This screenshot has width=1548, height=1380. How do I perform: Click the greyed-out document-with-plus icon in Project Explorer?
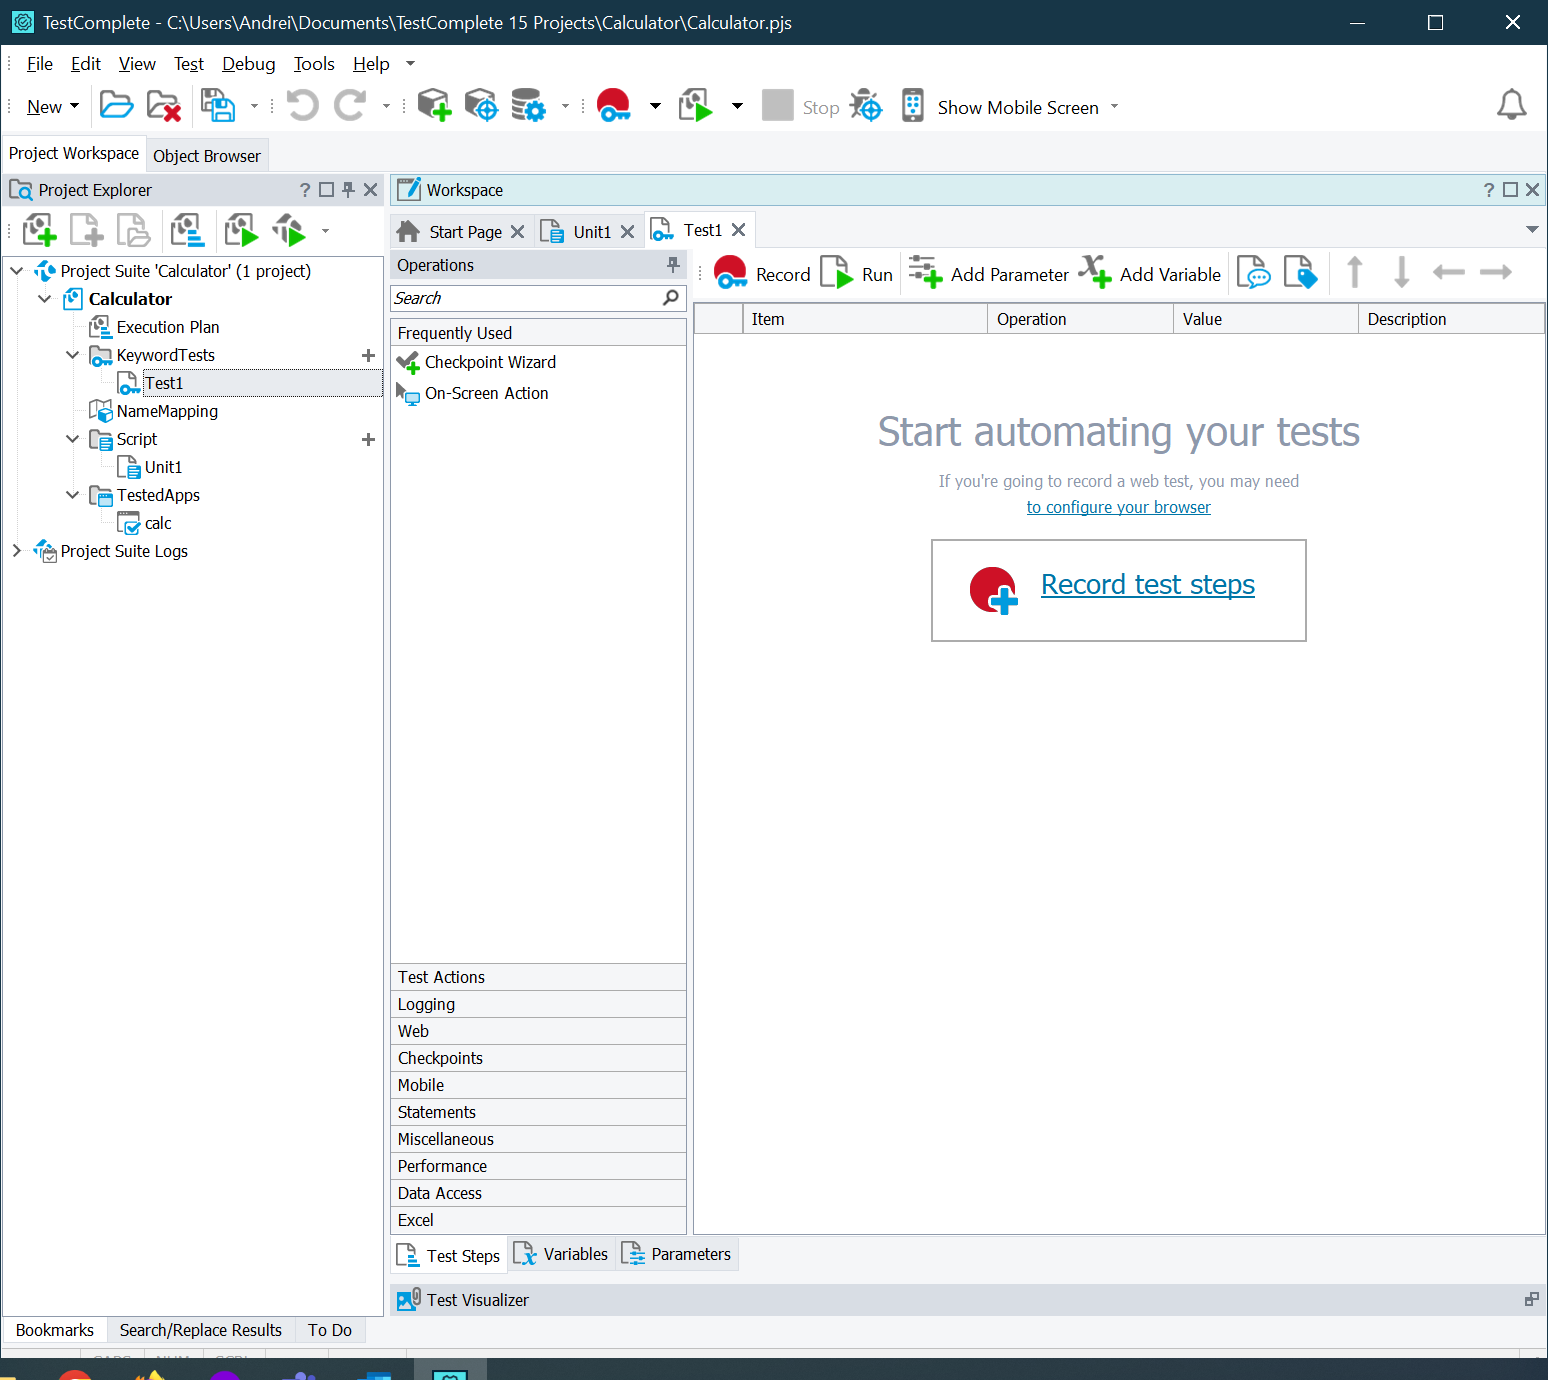87,231
